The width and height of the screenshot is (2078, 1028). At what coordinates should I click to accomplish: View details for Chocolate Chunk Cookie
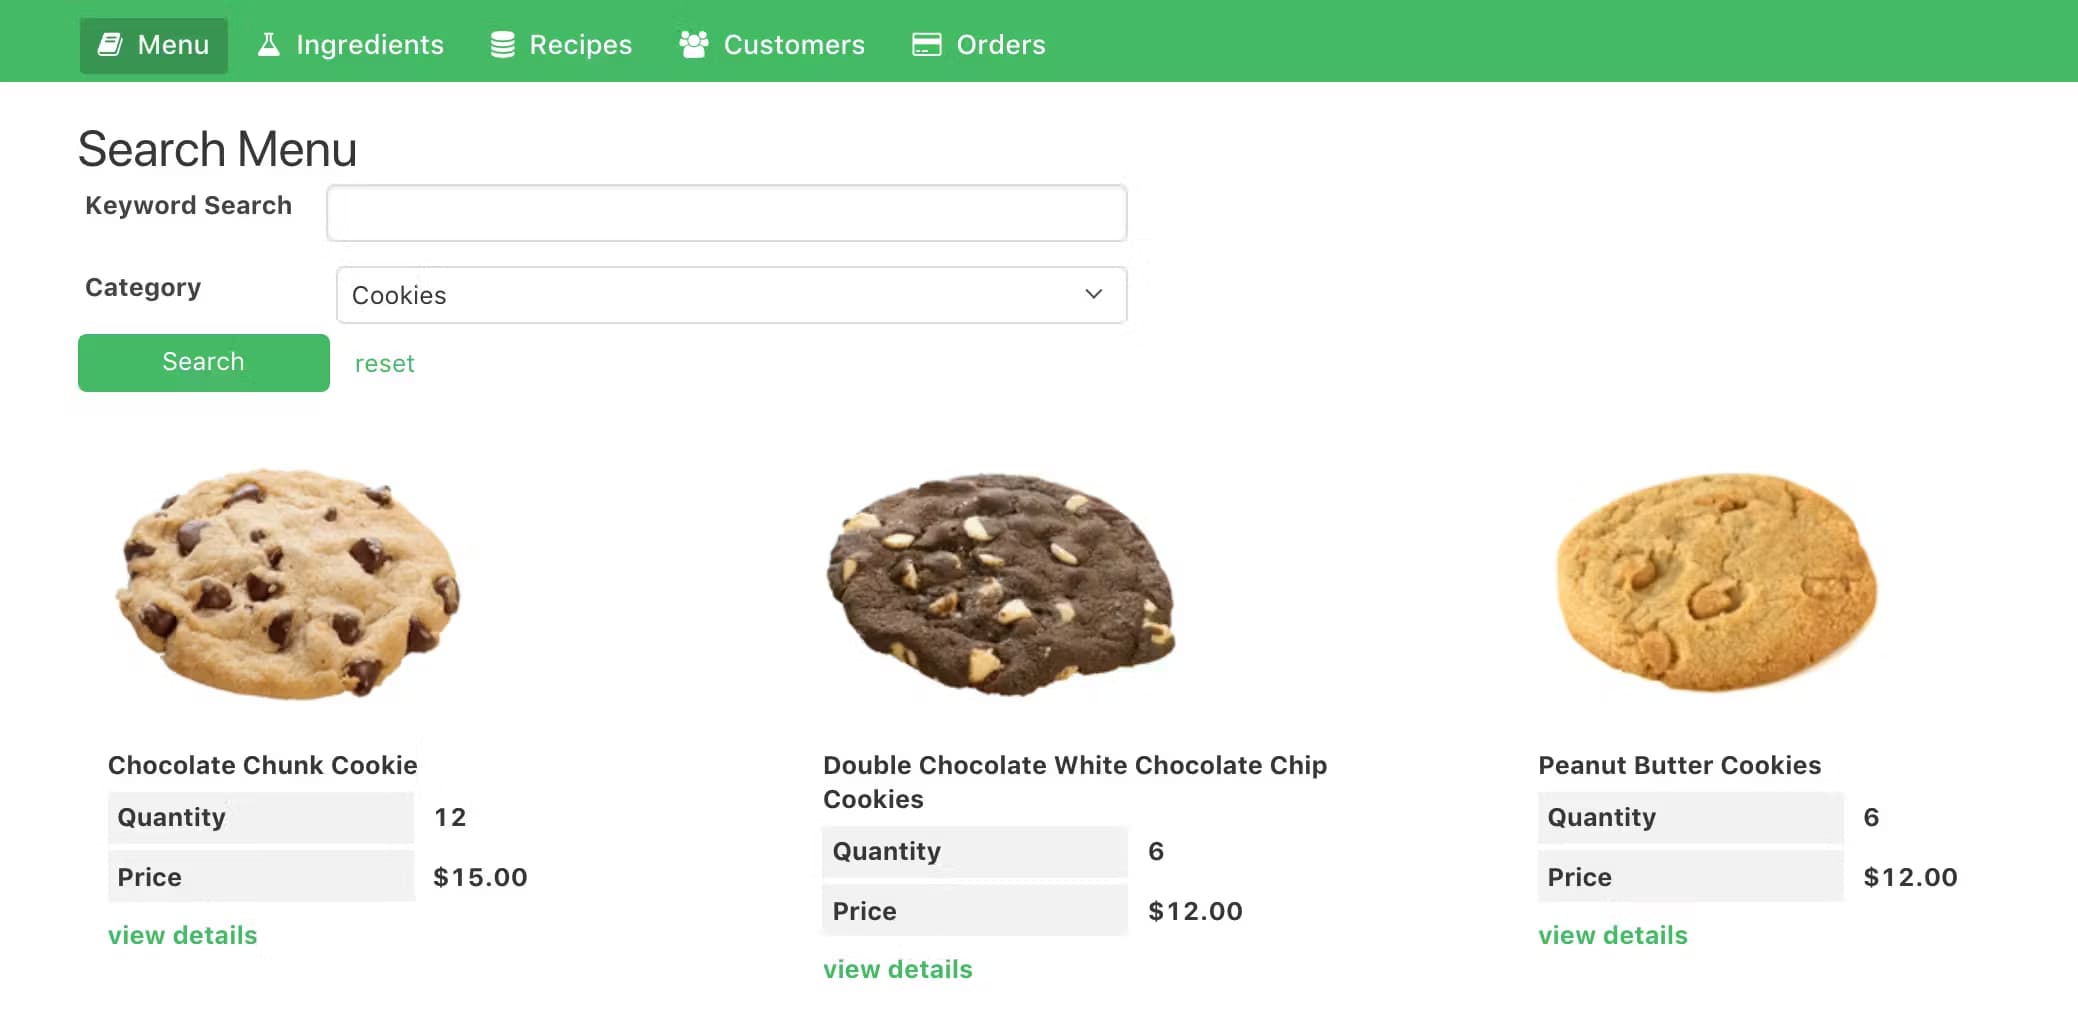point(183,935)
